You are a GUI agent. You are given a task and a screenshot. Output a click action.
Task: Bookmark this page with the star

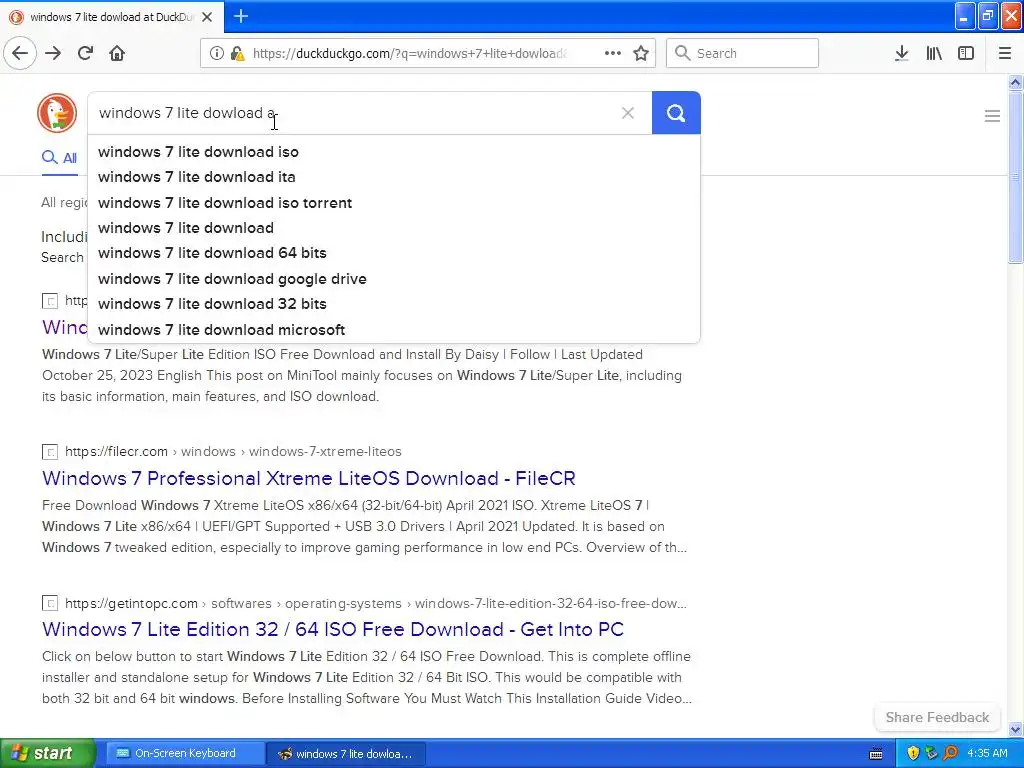pyautogui.click(x=641, y=54)
